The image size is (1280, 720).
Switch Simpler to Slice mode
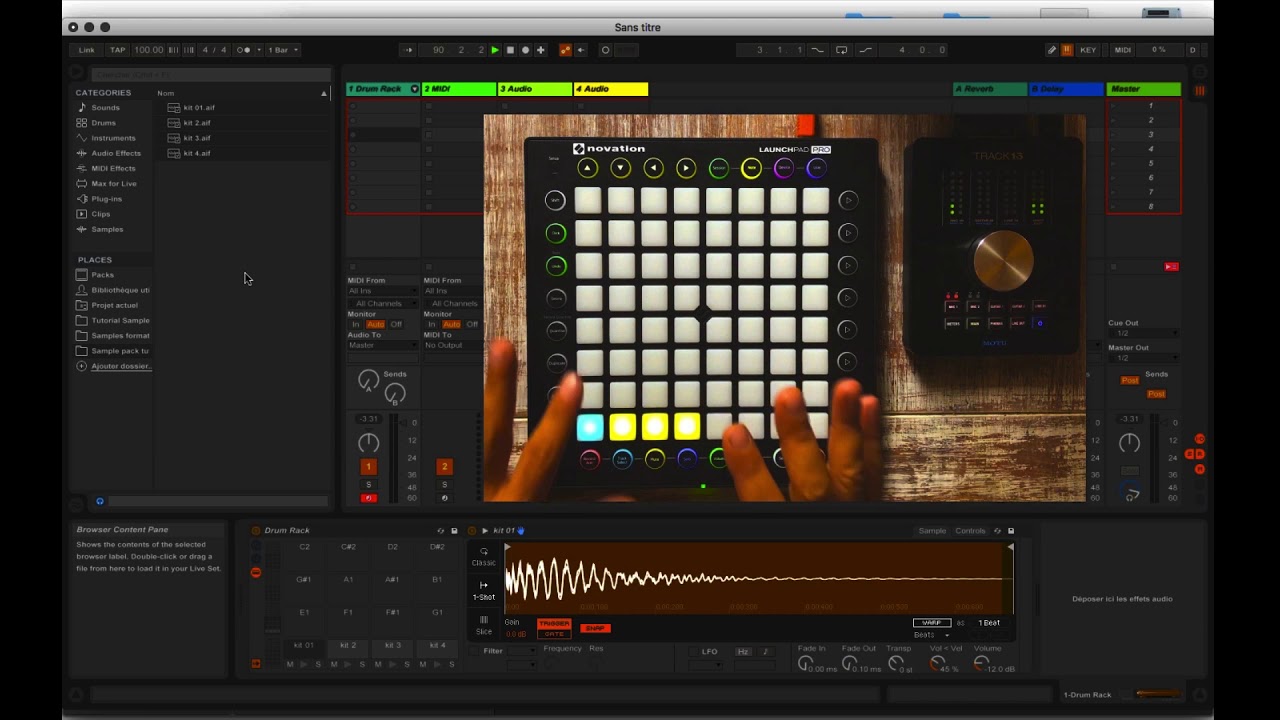tap(484, 626)
